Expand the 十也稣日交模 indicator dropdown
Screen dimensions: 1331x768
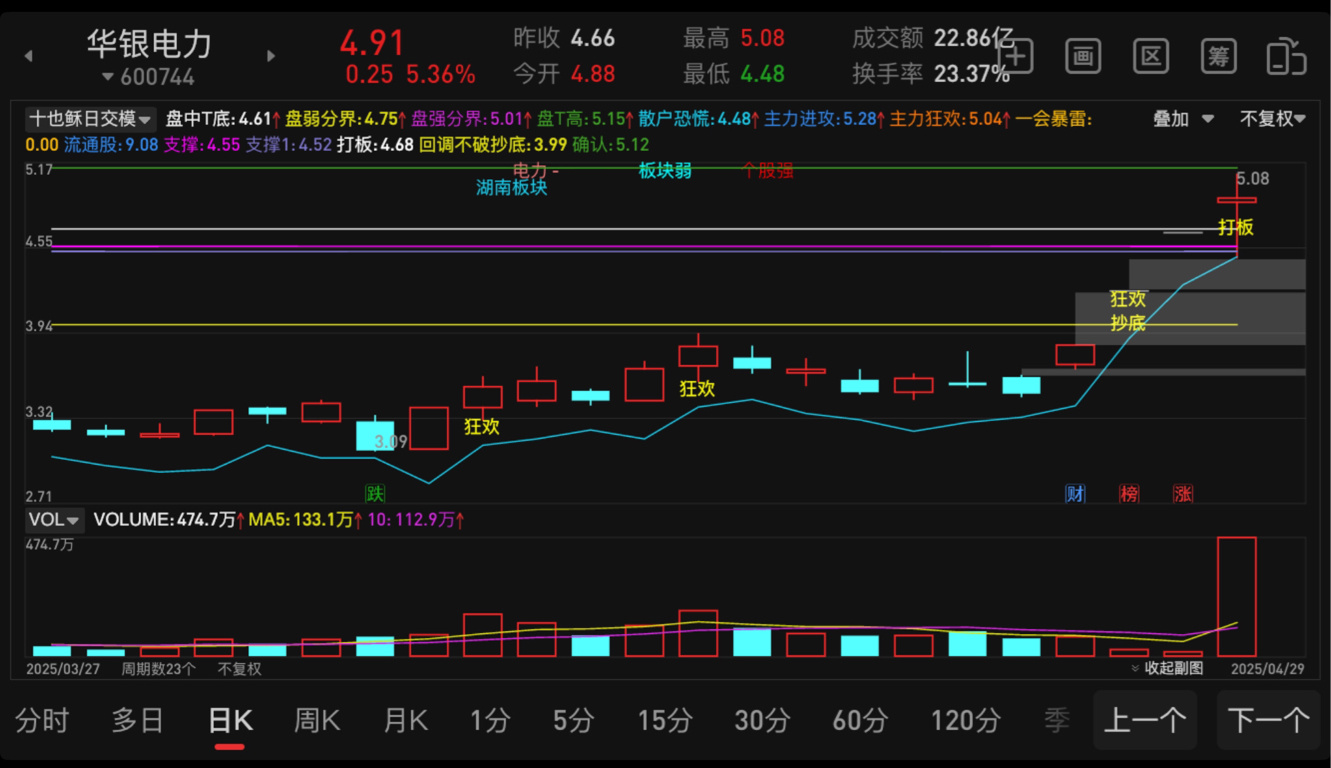coord(90,119)
